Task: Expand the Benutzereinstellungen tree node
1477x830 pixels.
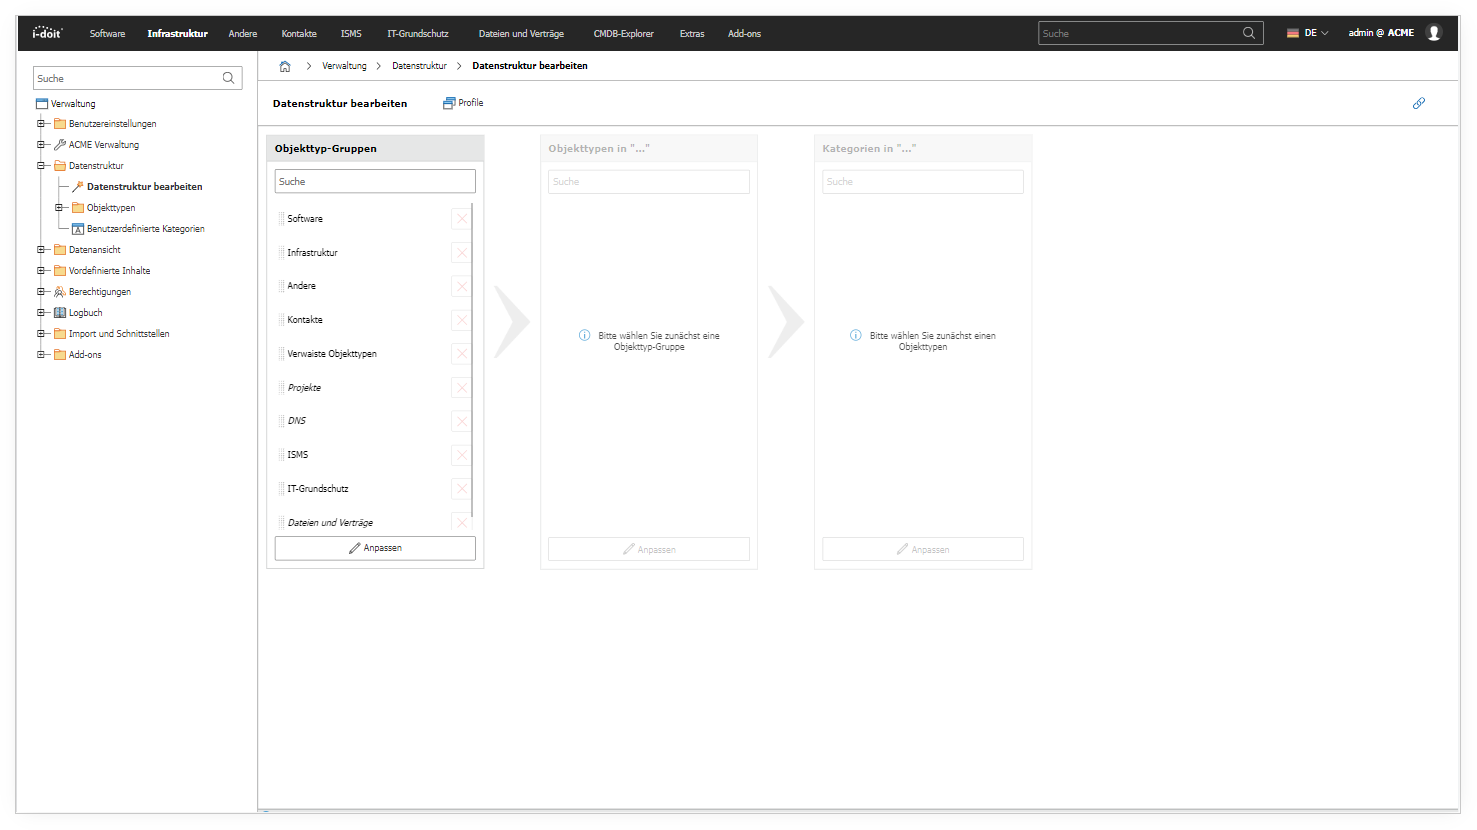Action: [x=41, y=124]
